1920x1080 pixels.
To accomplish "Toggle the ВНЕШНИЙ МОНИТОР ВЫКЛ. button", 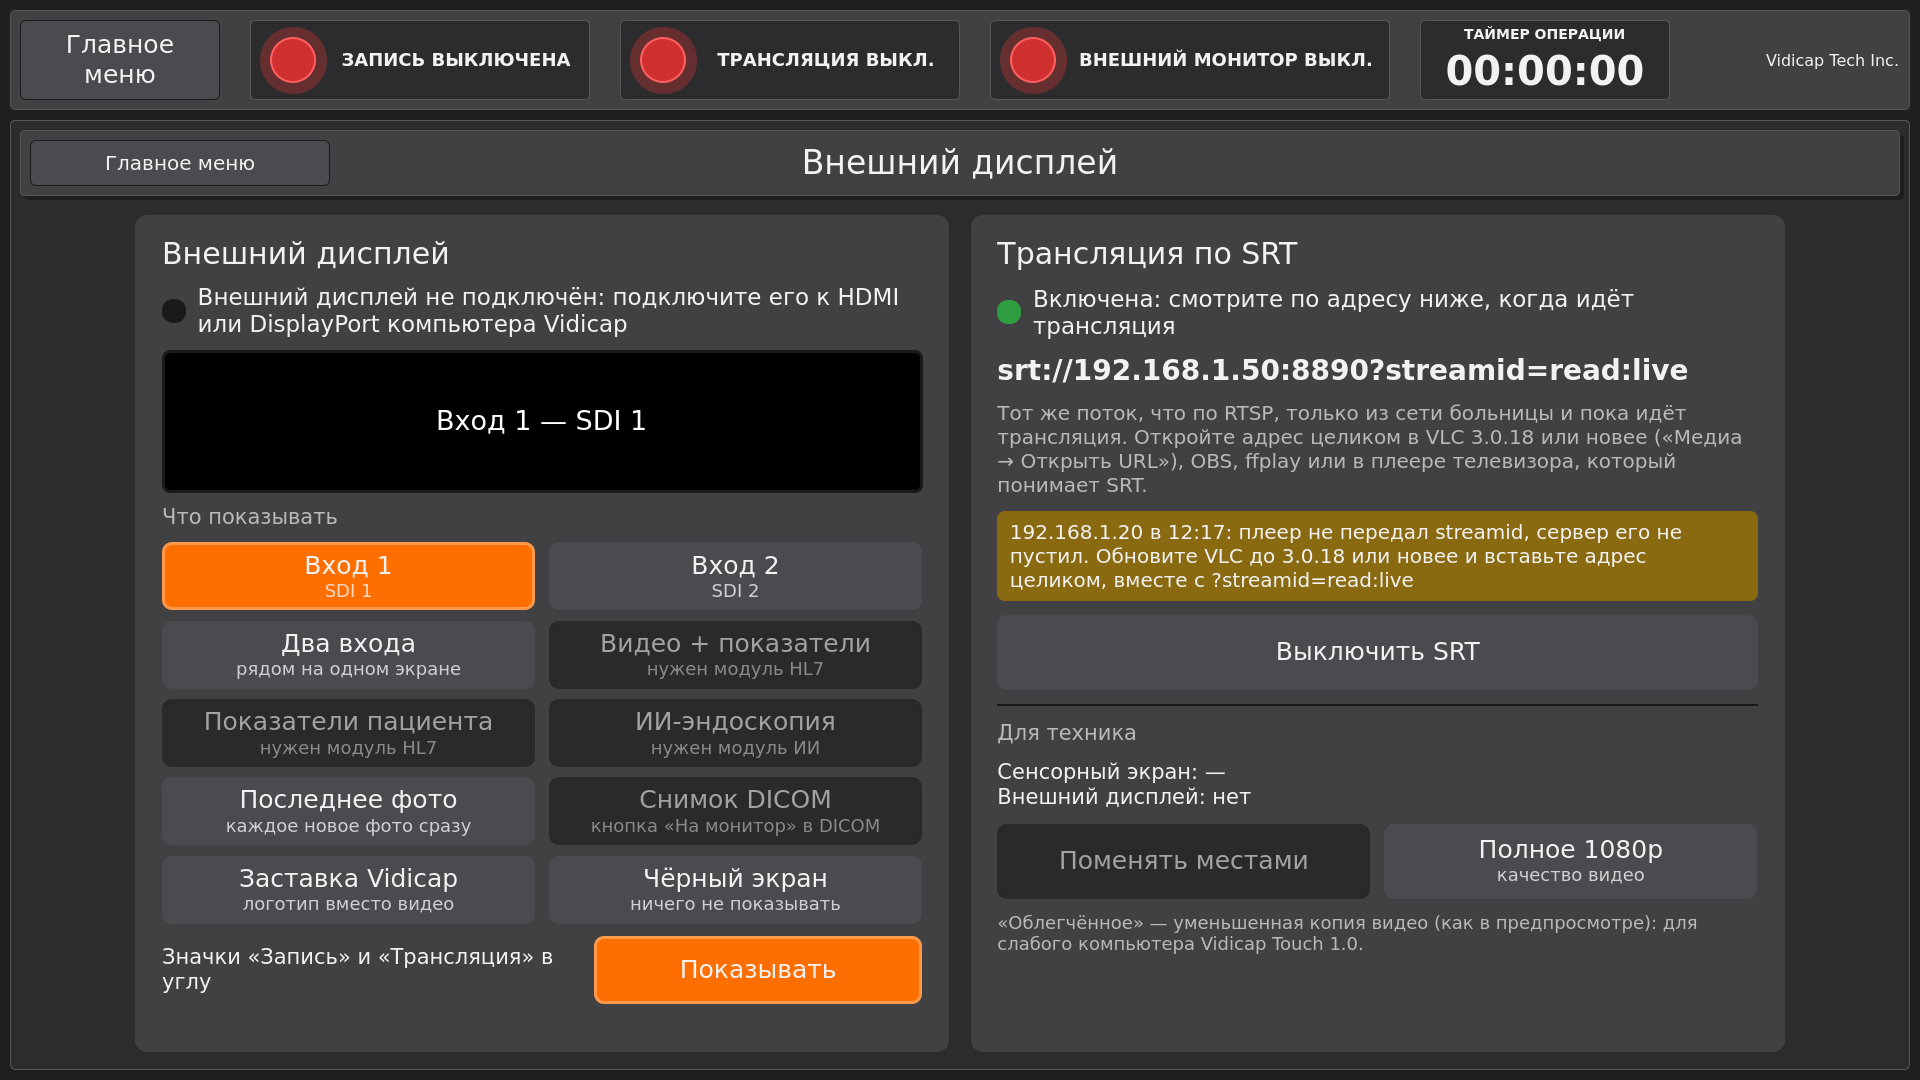I will tap(1190, 60).
